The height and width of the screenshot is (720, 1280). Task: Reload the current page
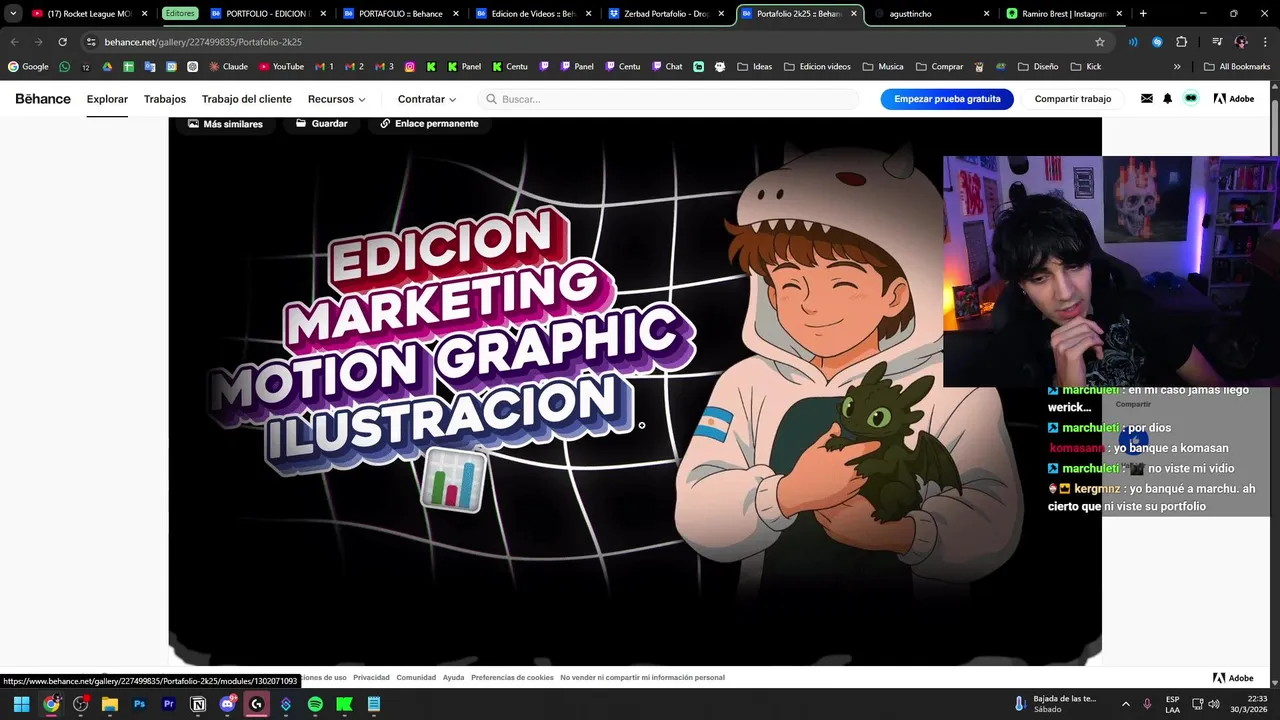pyautogui.click(x=62, y=42)
